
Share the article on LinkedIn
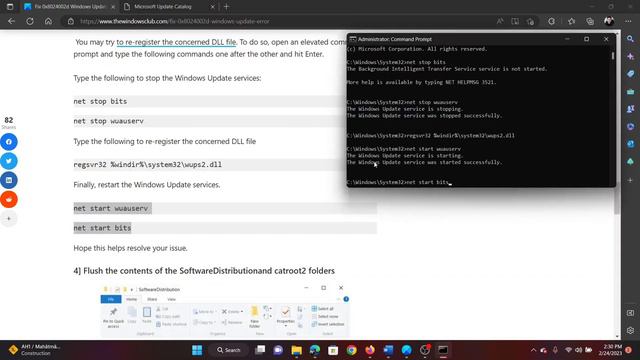point(9,180)
